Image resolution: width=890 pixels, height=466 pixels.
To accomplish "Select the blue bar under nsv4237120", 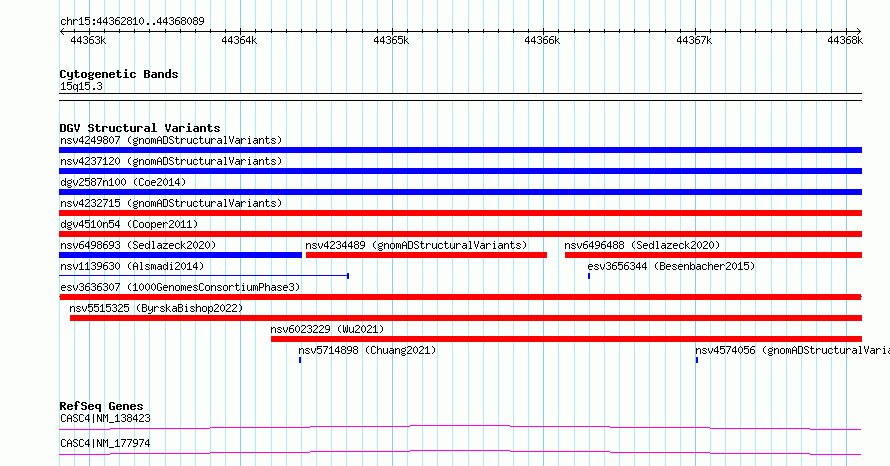I will (x=460, y=171).
